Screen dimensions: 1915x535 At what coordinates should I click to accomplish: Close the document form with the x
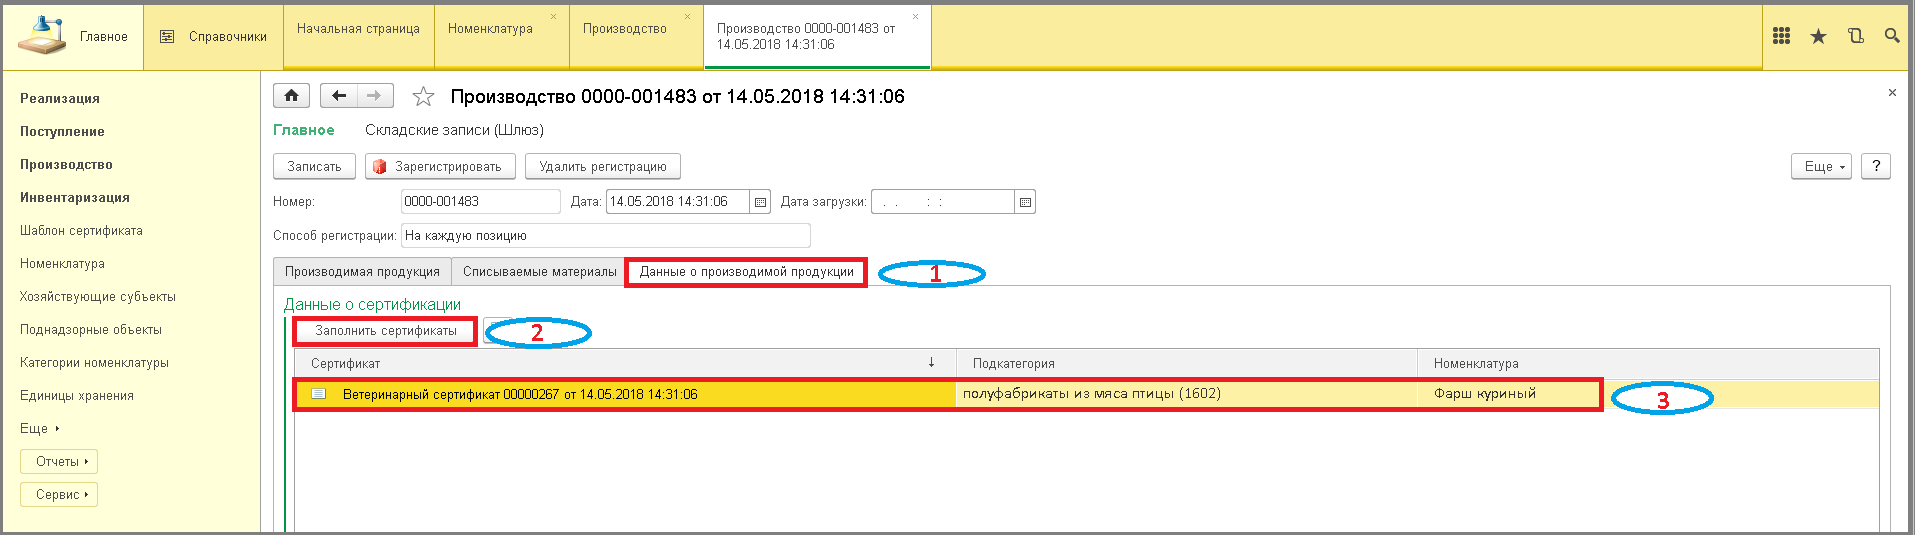(1892, 92)
